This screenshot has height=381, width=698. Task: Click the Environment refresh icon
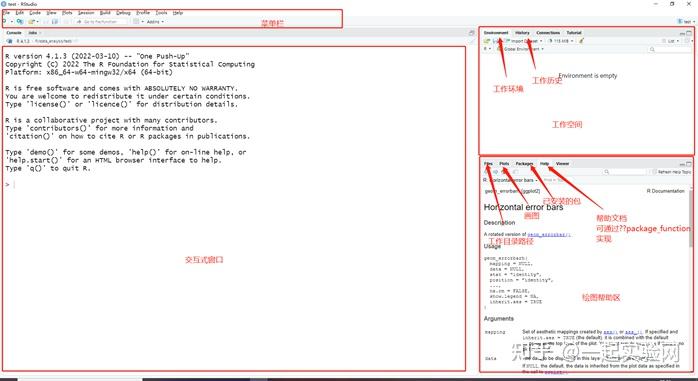pyautogui.click(x=688, y=41)
